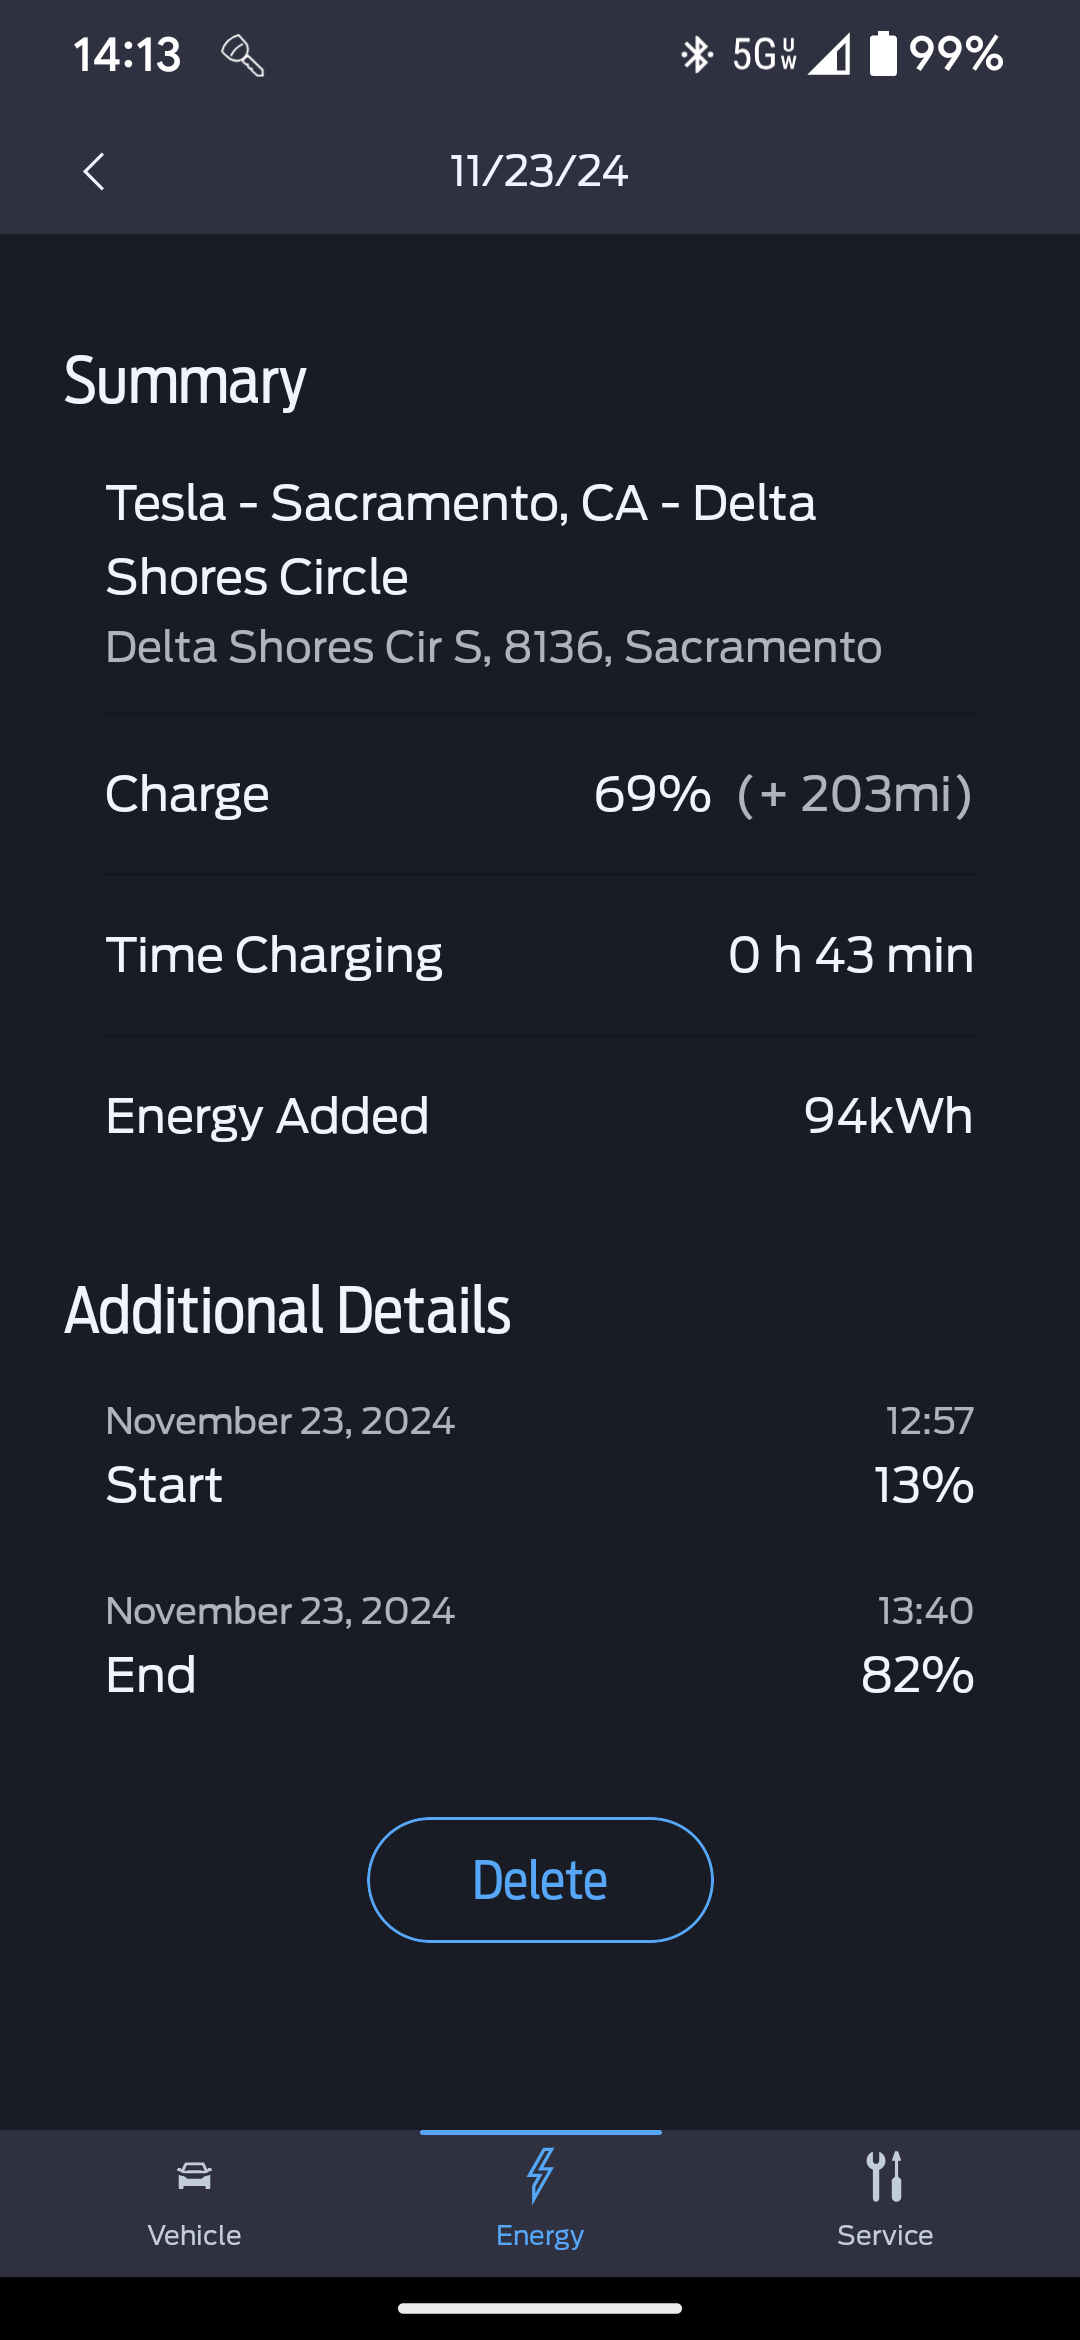This screenshot has width=1080, height=2340.
Task: Tap the Bluetooth status icon
Action: point(696,54)
